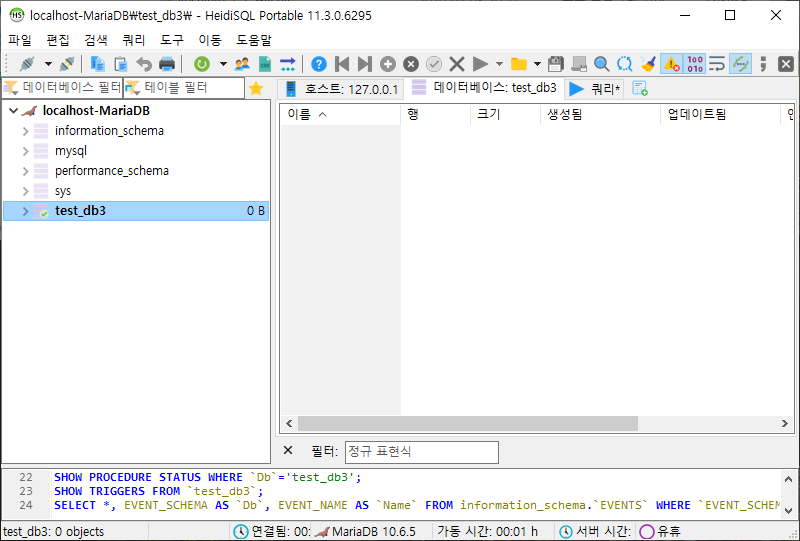Click the disconnect plug icon
Viewport: 800px width, 541px height.
[x=67, y=64]
